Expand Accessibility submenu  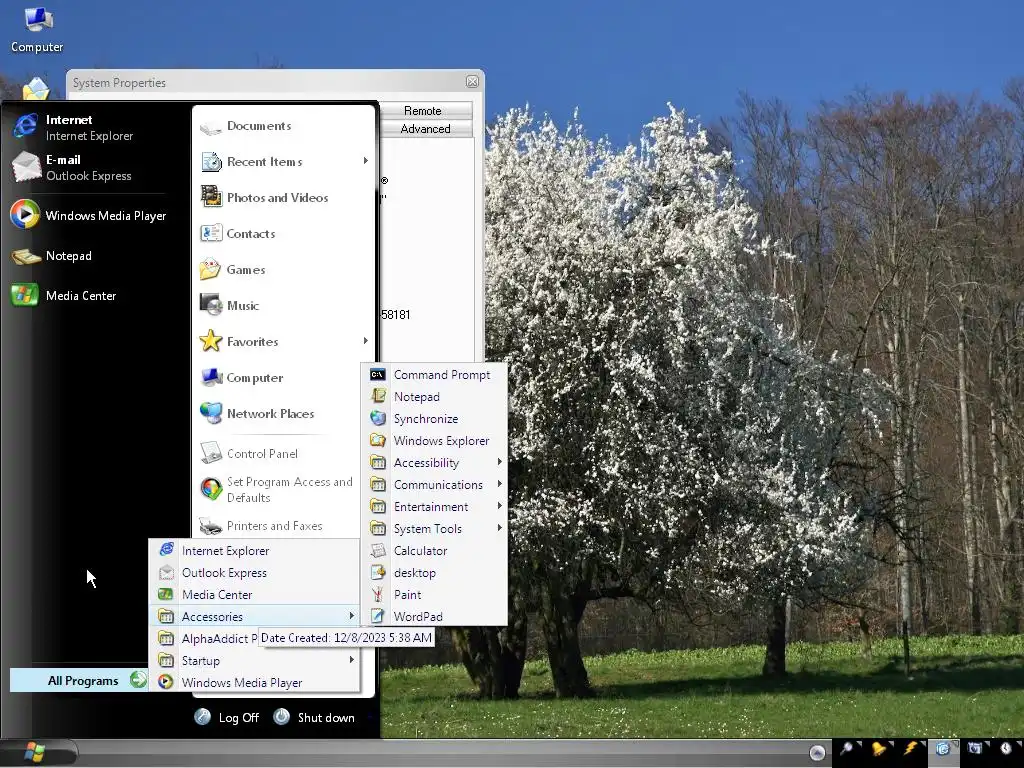point(434,463)
